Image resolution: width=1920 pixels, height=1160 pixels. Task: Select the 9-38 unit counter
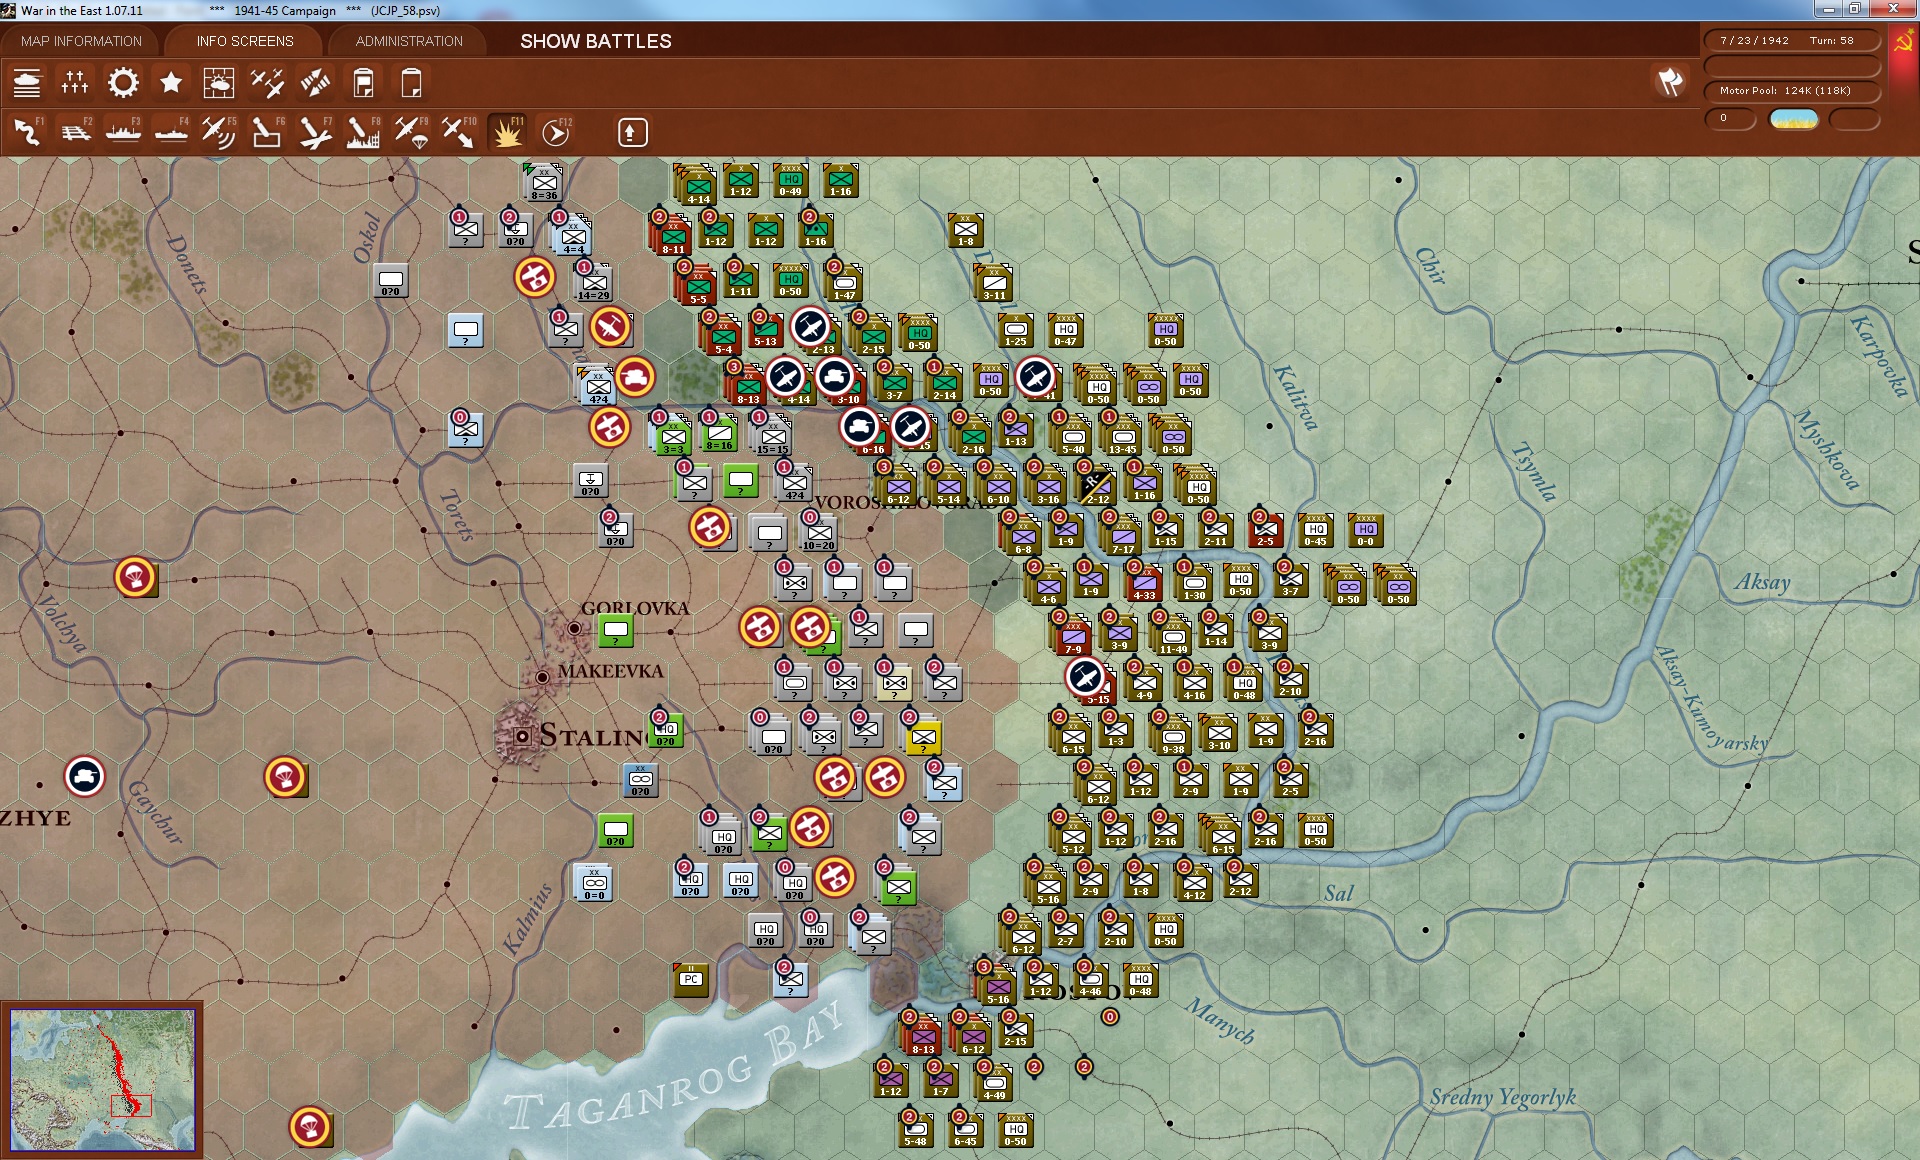(1173, 737)
